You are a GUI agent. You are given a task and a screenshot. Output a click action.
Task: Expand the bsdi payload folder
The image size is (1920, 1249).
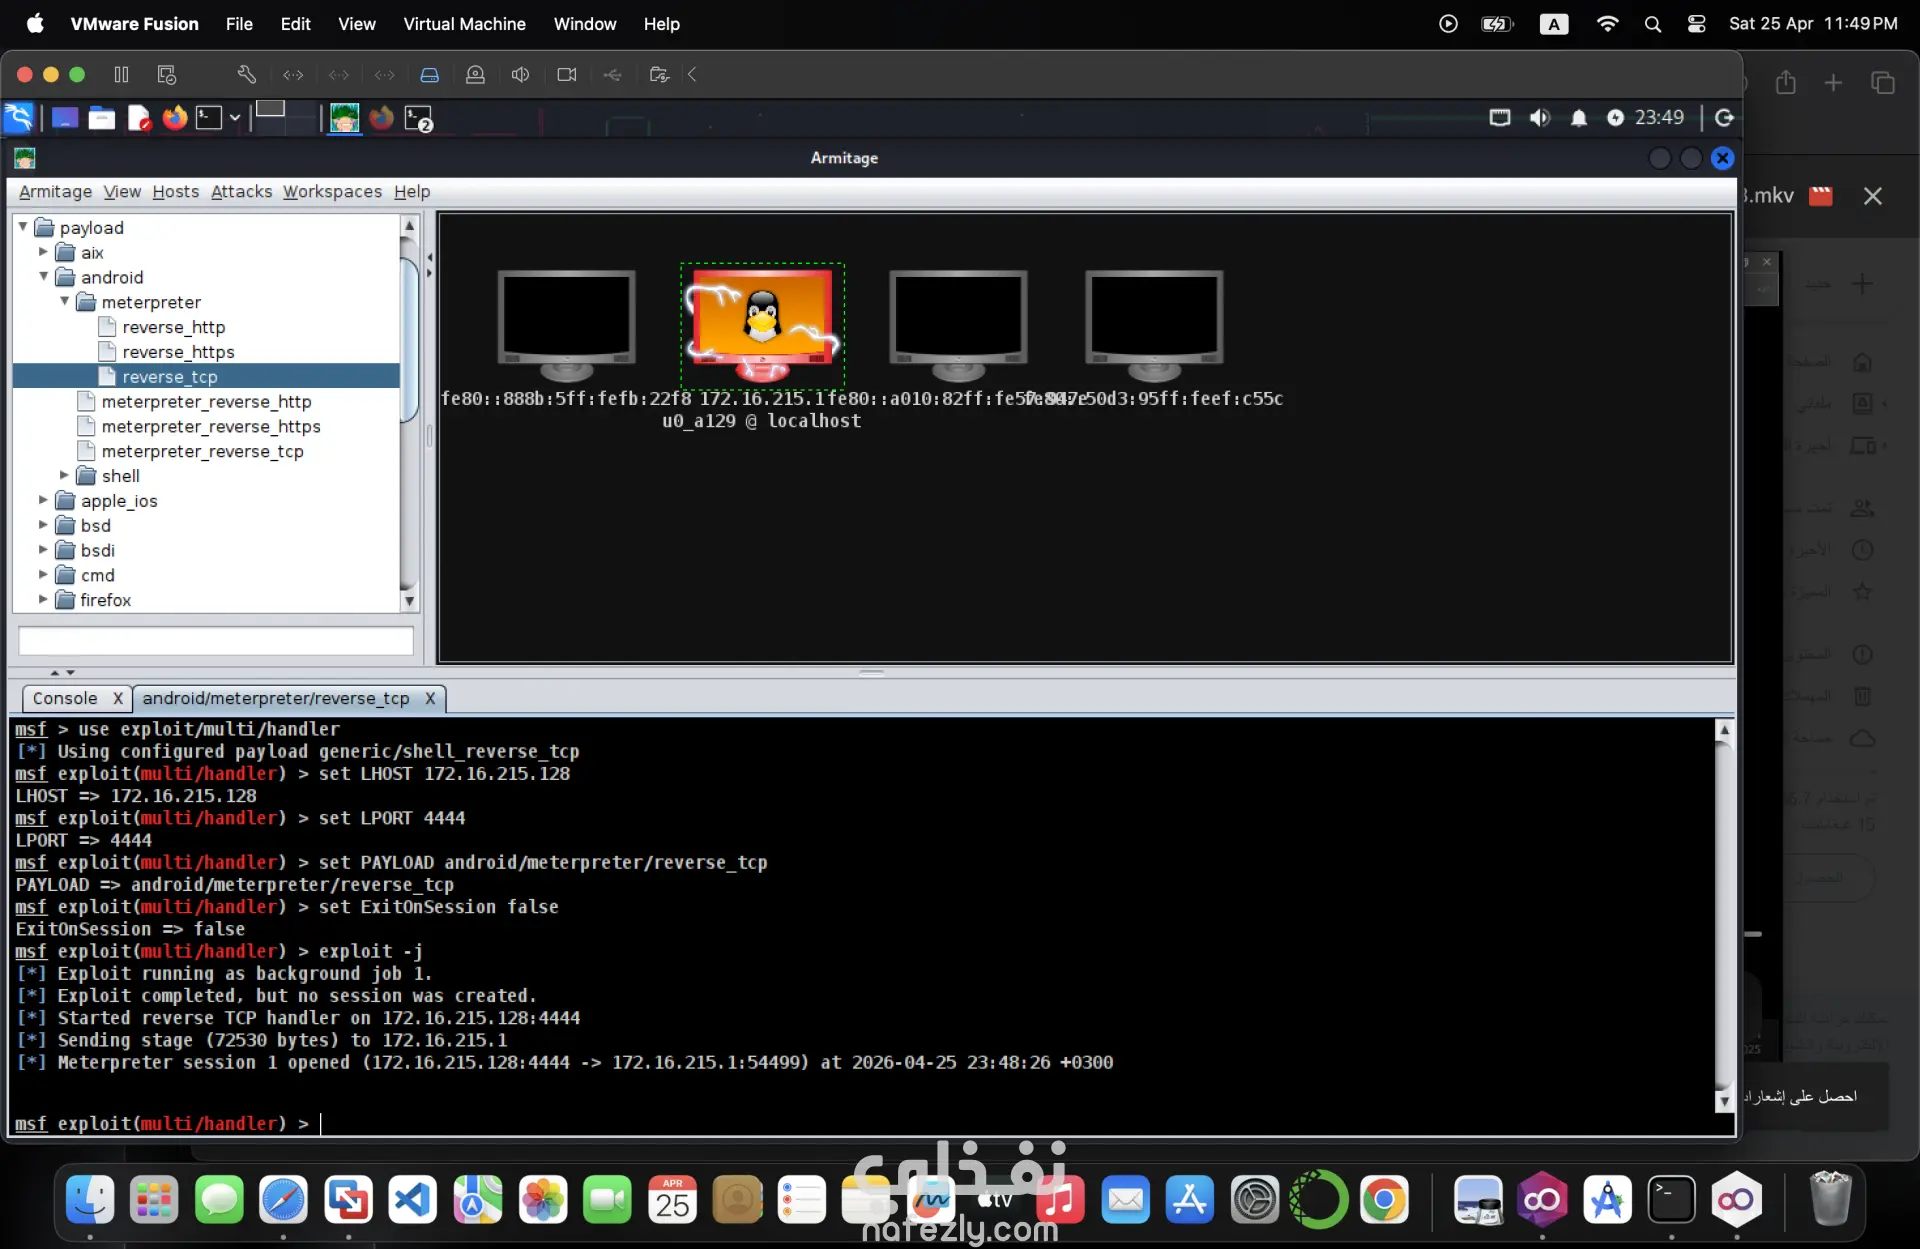(x=43, y=550)
